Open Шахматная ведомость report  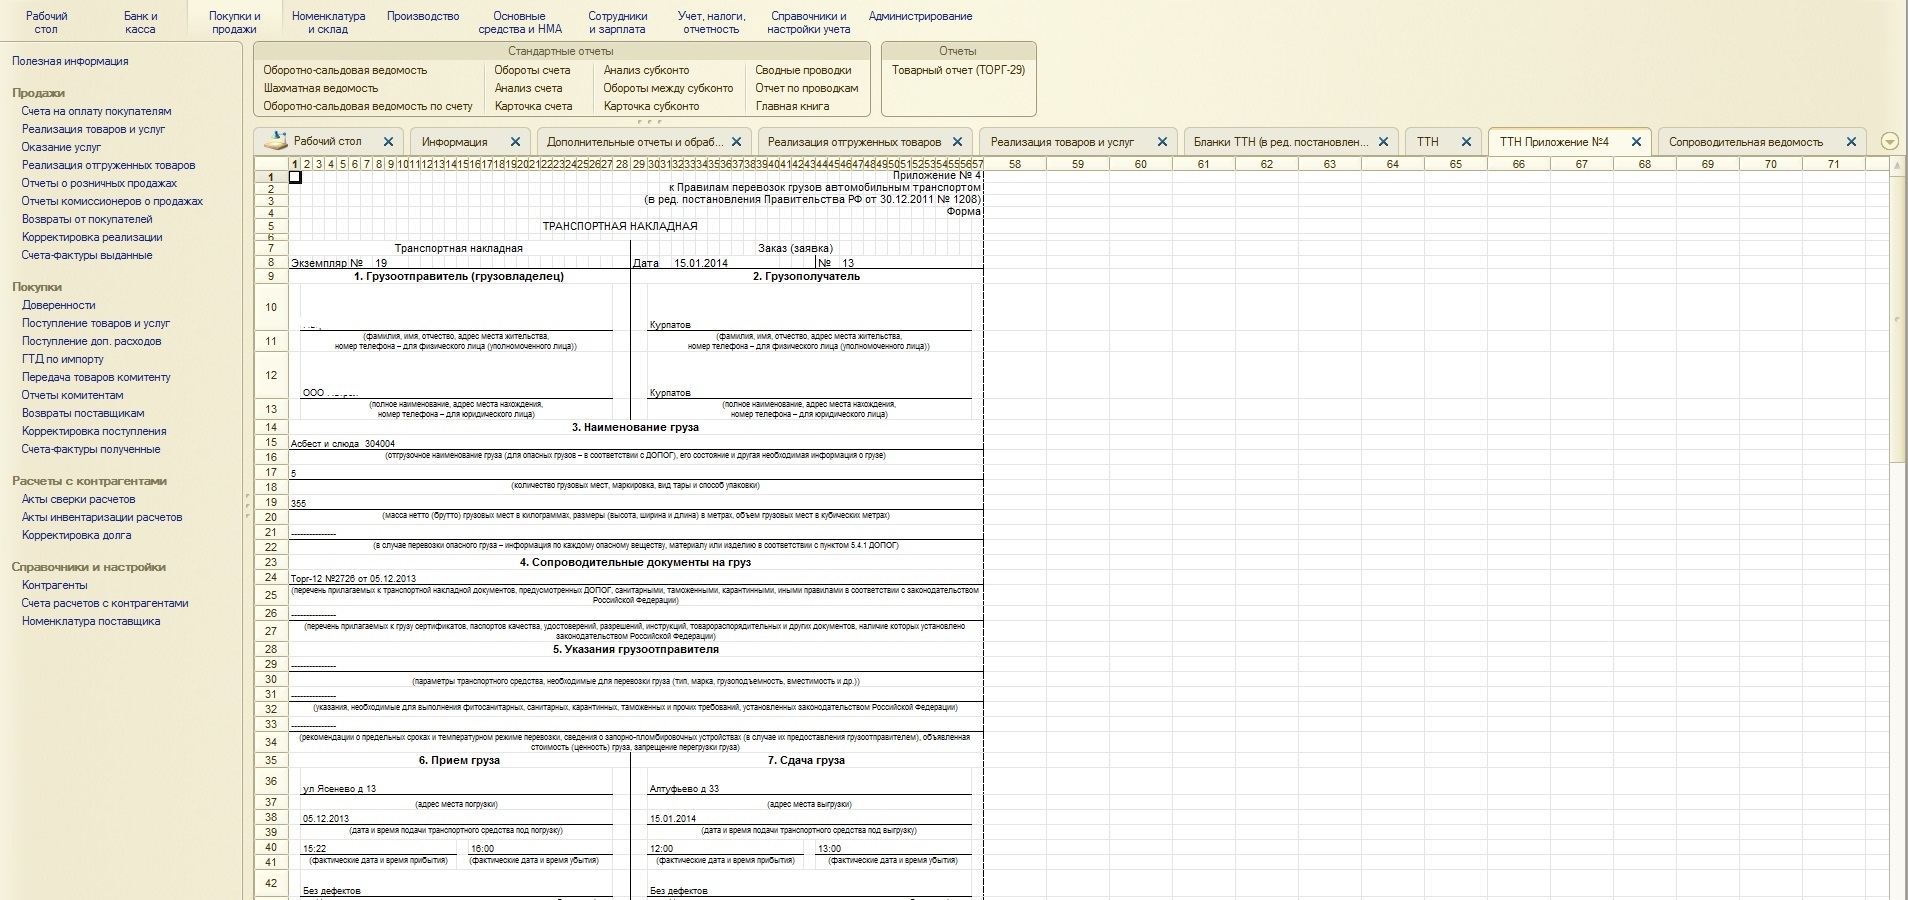[320, 88]
